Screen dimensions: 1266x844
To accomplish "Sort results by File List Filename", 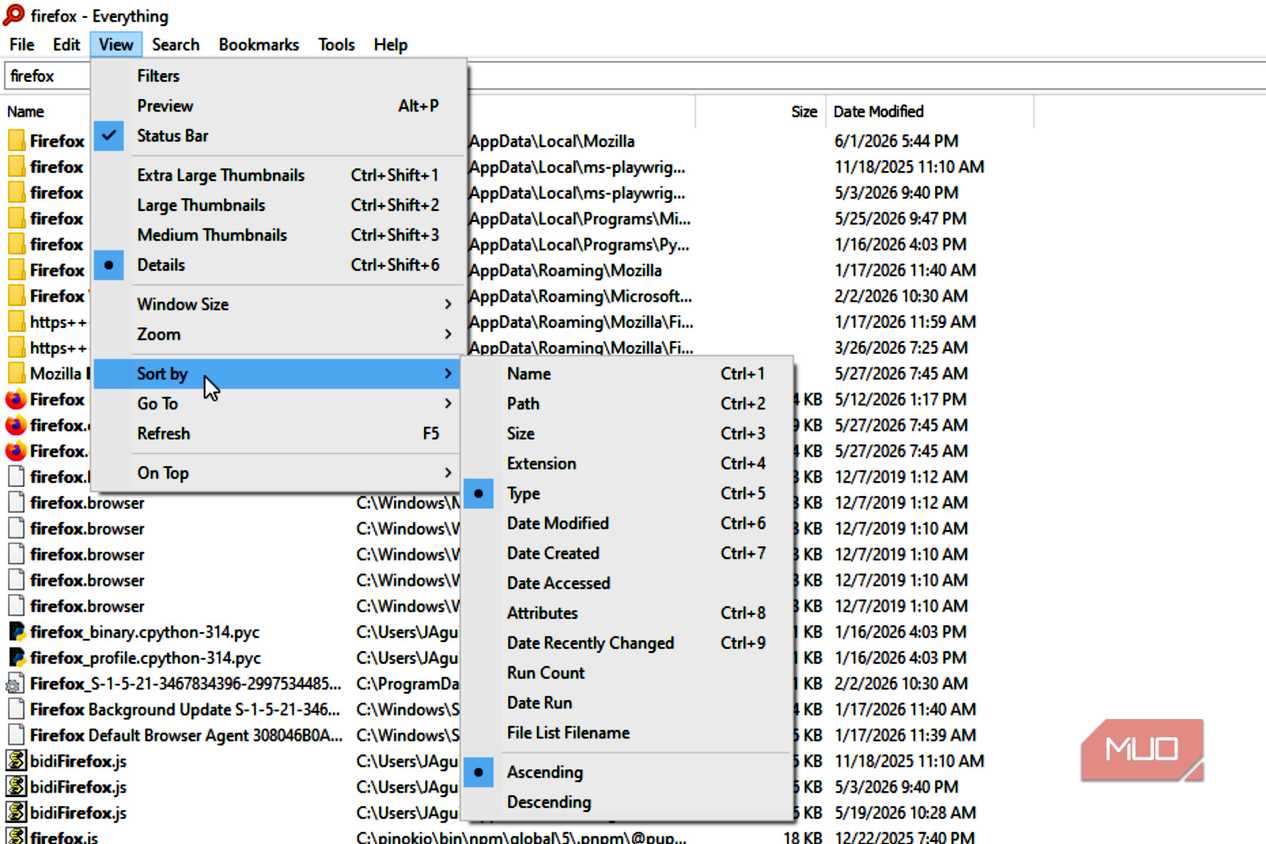I will 627,733.
